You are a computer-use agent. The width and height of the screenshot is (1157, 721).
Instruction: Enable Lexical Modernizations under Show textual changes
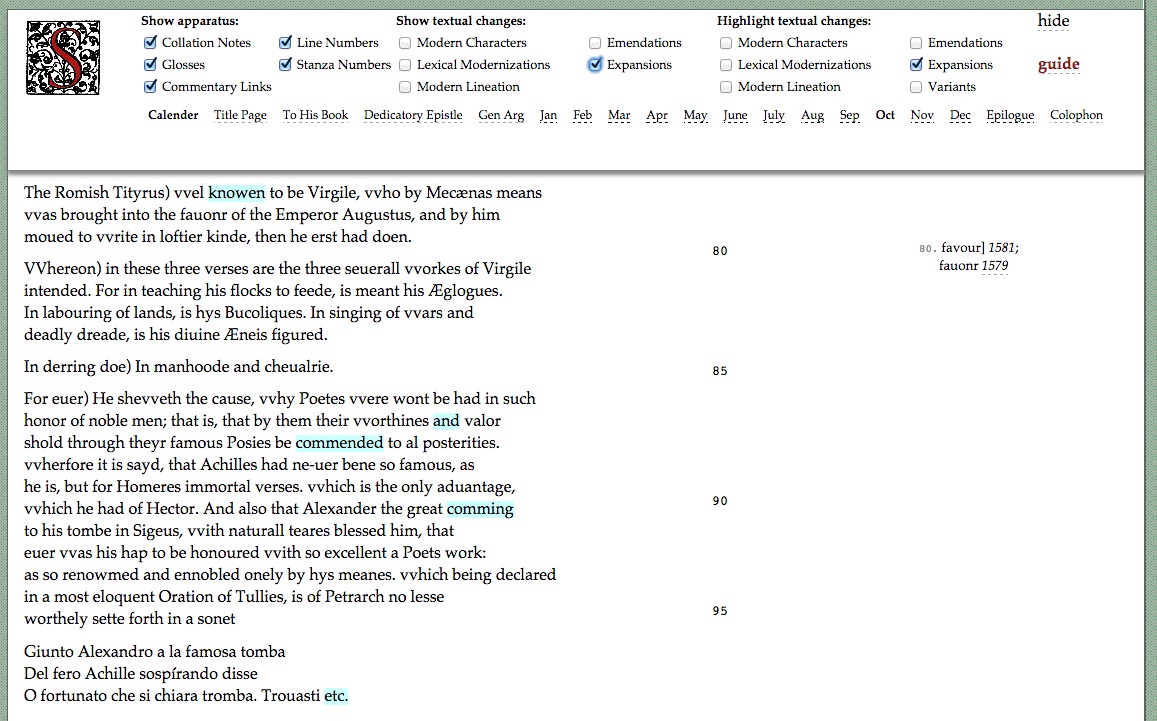(406, 65)
